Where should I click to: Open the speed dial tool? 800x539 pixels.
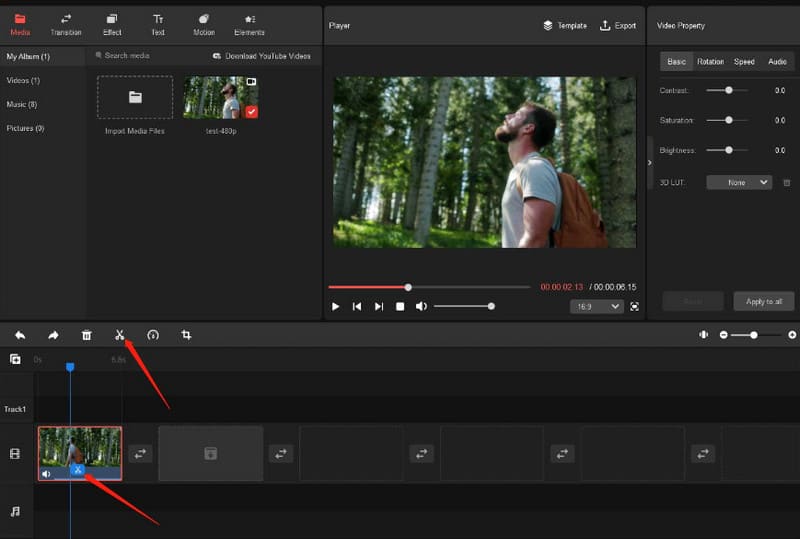[x=153, y=335]
